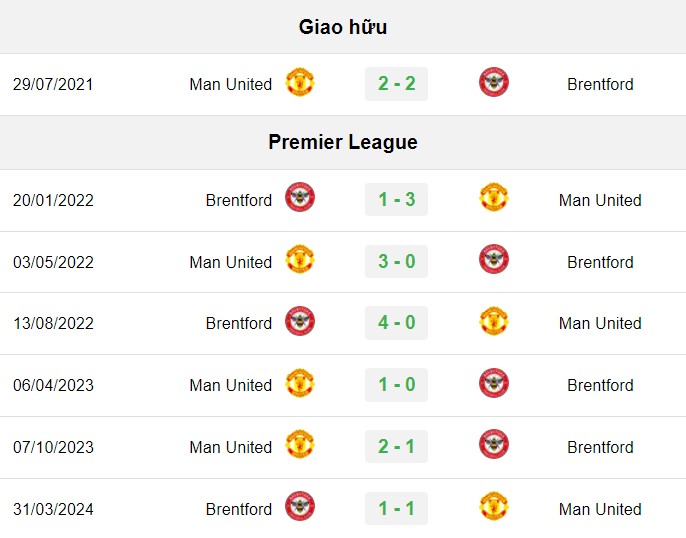686x538 pixels.
Task: Select the Giao hữu section header
Action: [343, 27]
